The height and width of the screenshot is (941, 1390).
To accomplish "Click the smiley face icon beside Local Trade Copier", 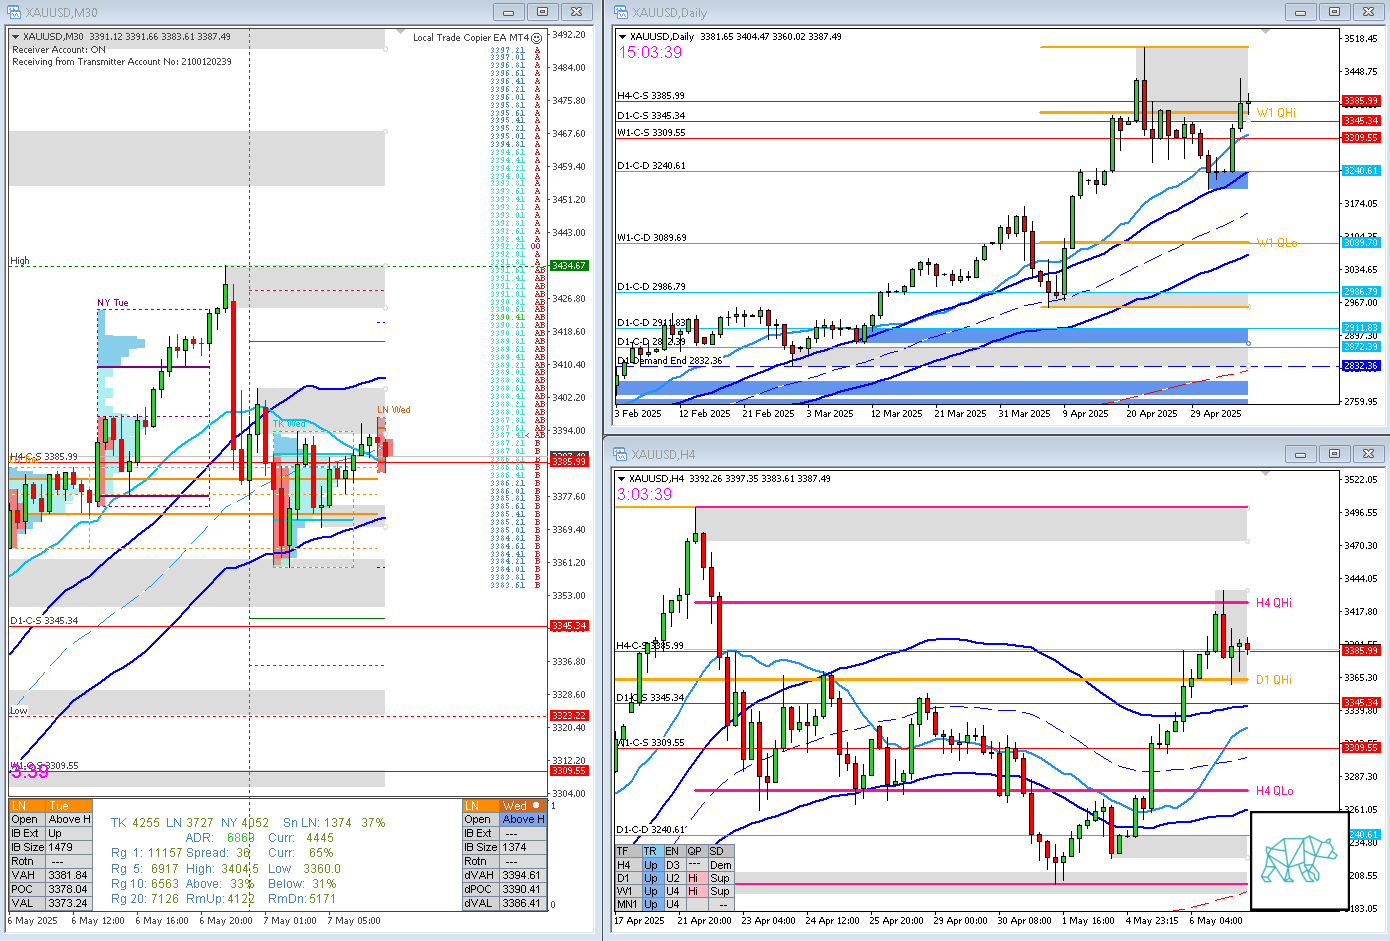I will point(537,37).
